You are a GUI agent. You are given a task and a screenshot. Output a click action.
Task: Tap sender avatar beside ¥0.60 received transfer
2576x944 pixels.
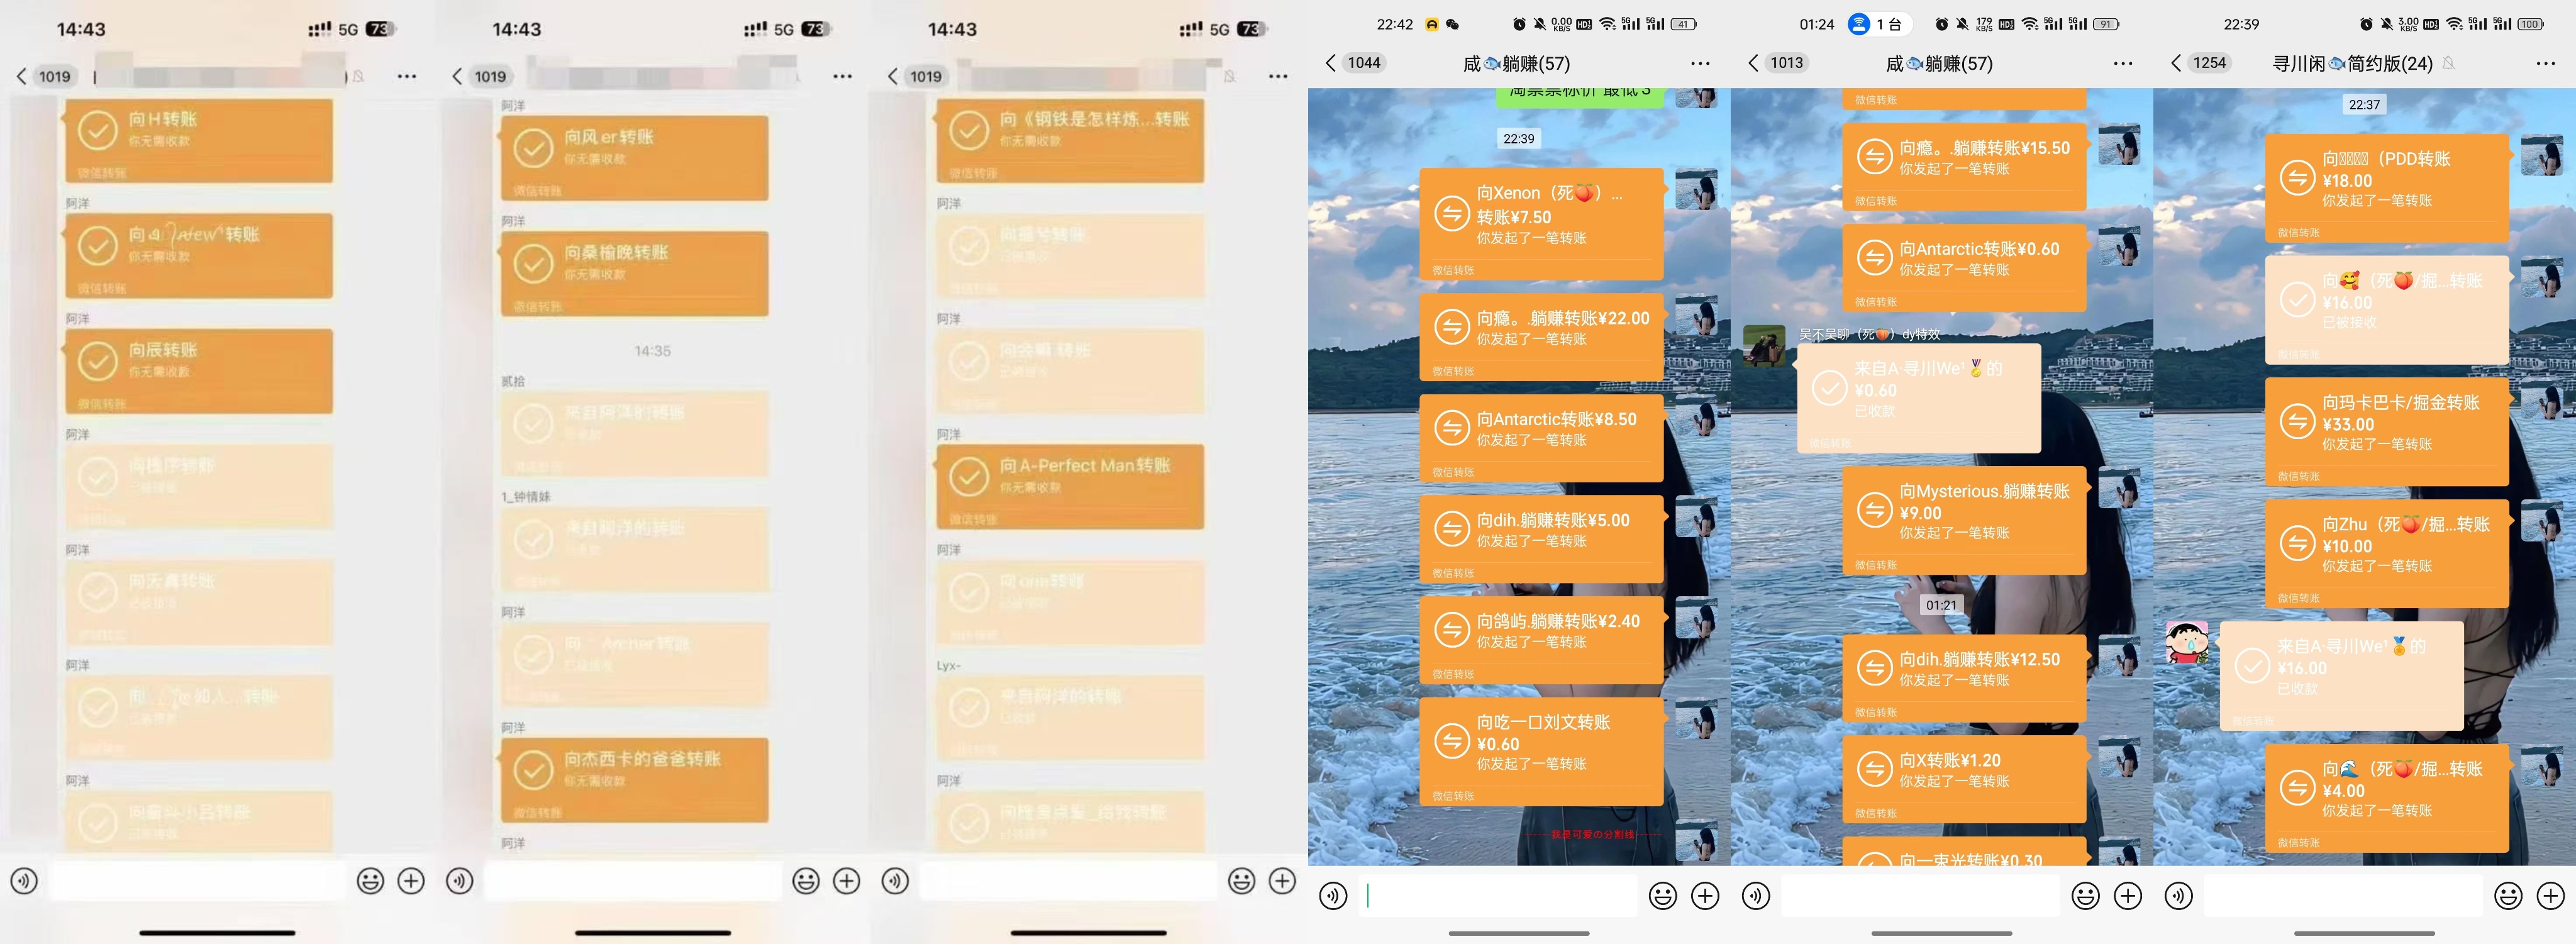click(x=1764, y=345)
